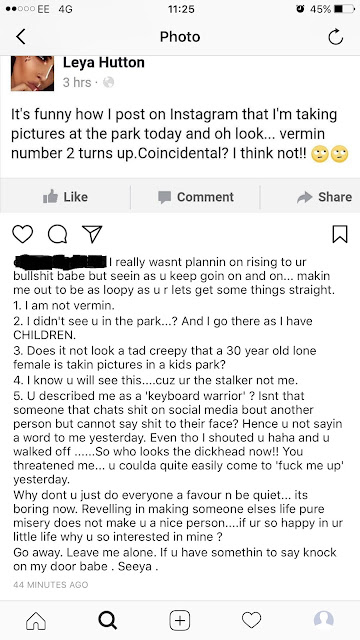This screenshot has height=640, width=360.
Task: Save the post with the bookmark icon
Action: pyautogui.click(x=340, y=234)
